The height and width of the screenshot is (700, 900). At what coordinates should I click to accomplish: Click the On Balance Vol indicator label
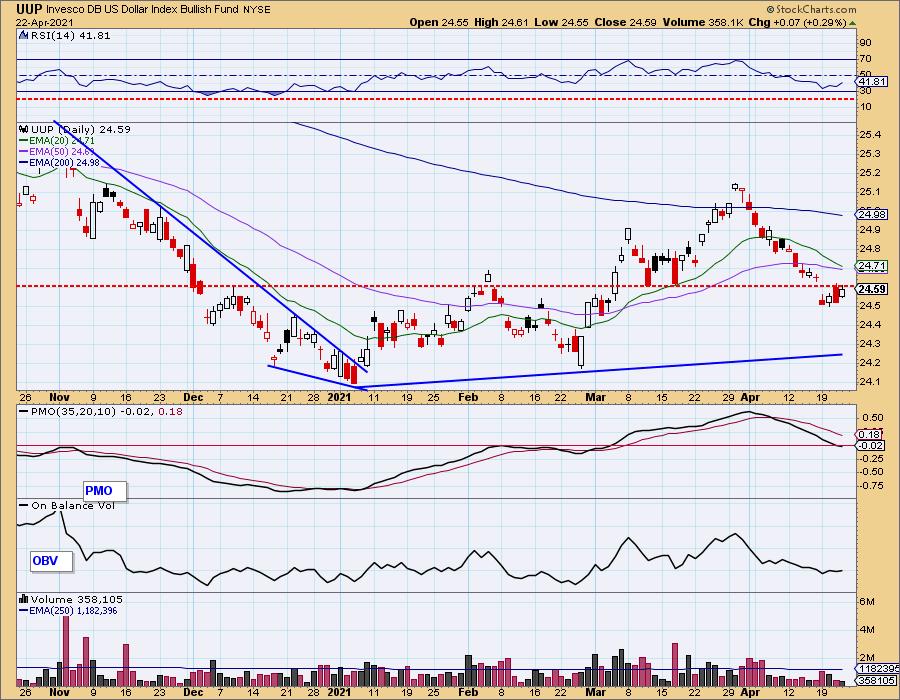point(67,505)
